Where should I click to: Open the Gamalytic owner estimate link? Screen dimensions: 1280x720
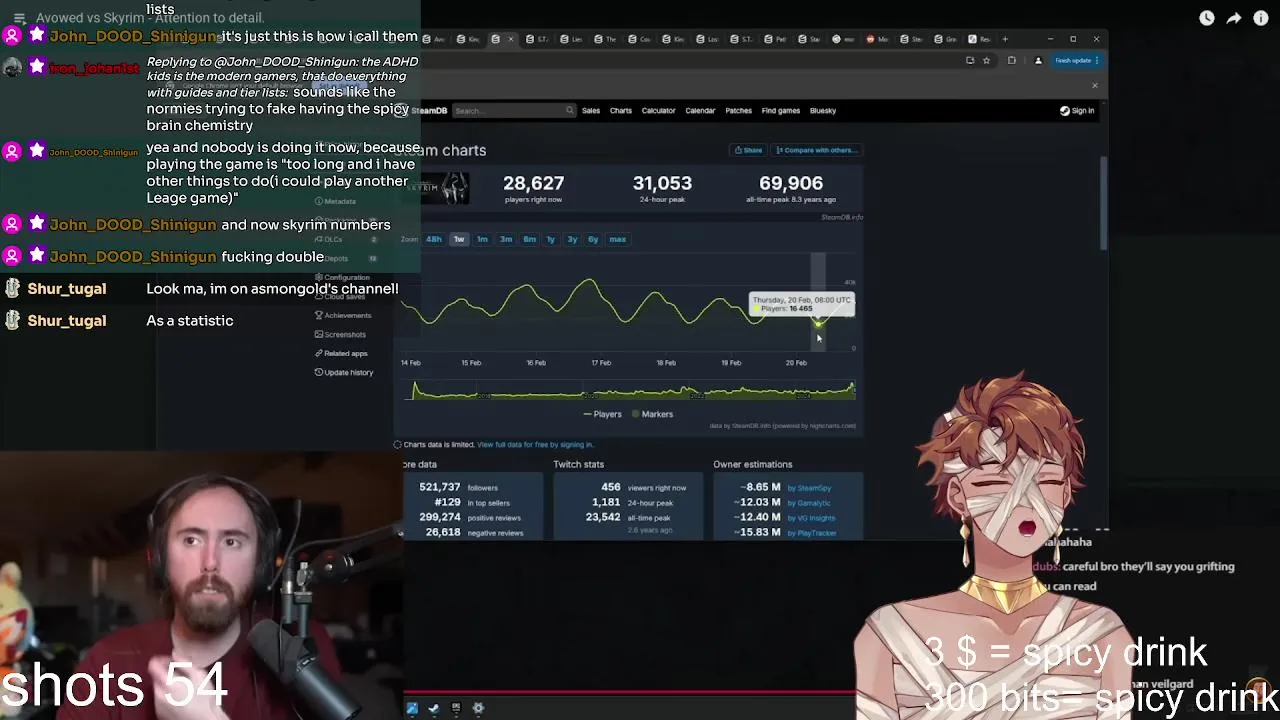[x=809, y=503]
